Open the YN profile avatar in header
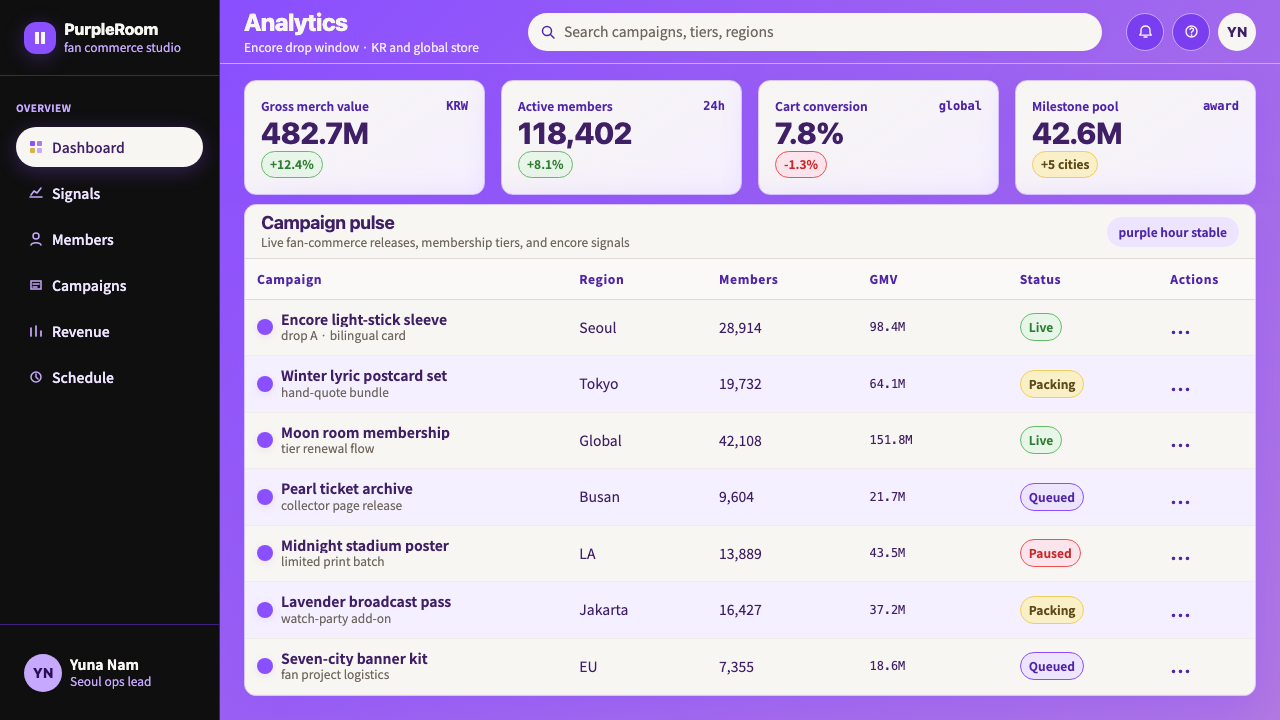Image resolution: width=1280 pixels, height=720 pixels. point(1237,32)
